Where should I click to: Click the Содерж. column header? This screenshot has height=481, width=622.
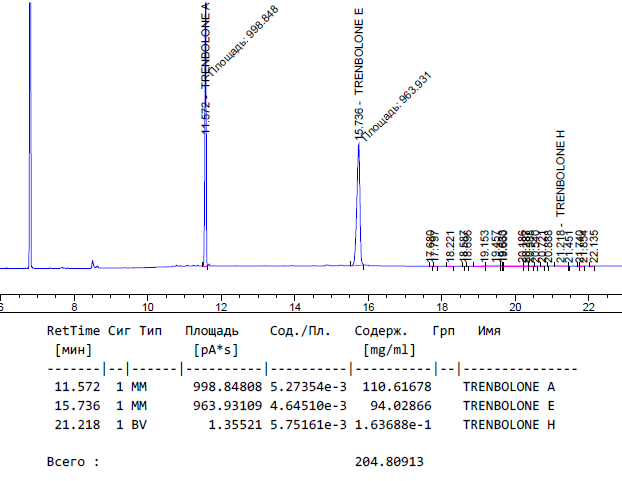pyautogui.click(x=379, y=330)
